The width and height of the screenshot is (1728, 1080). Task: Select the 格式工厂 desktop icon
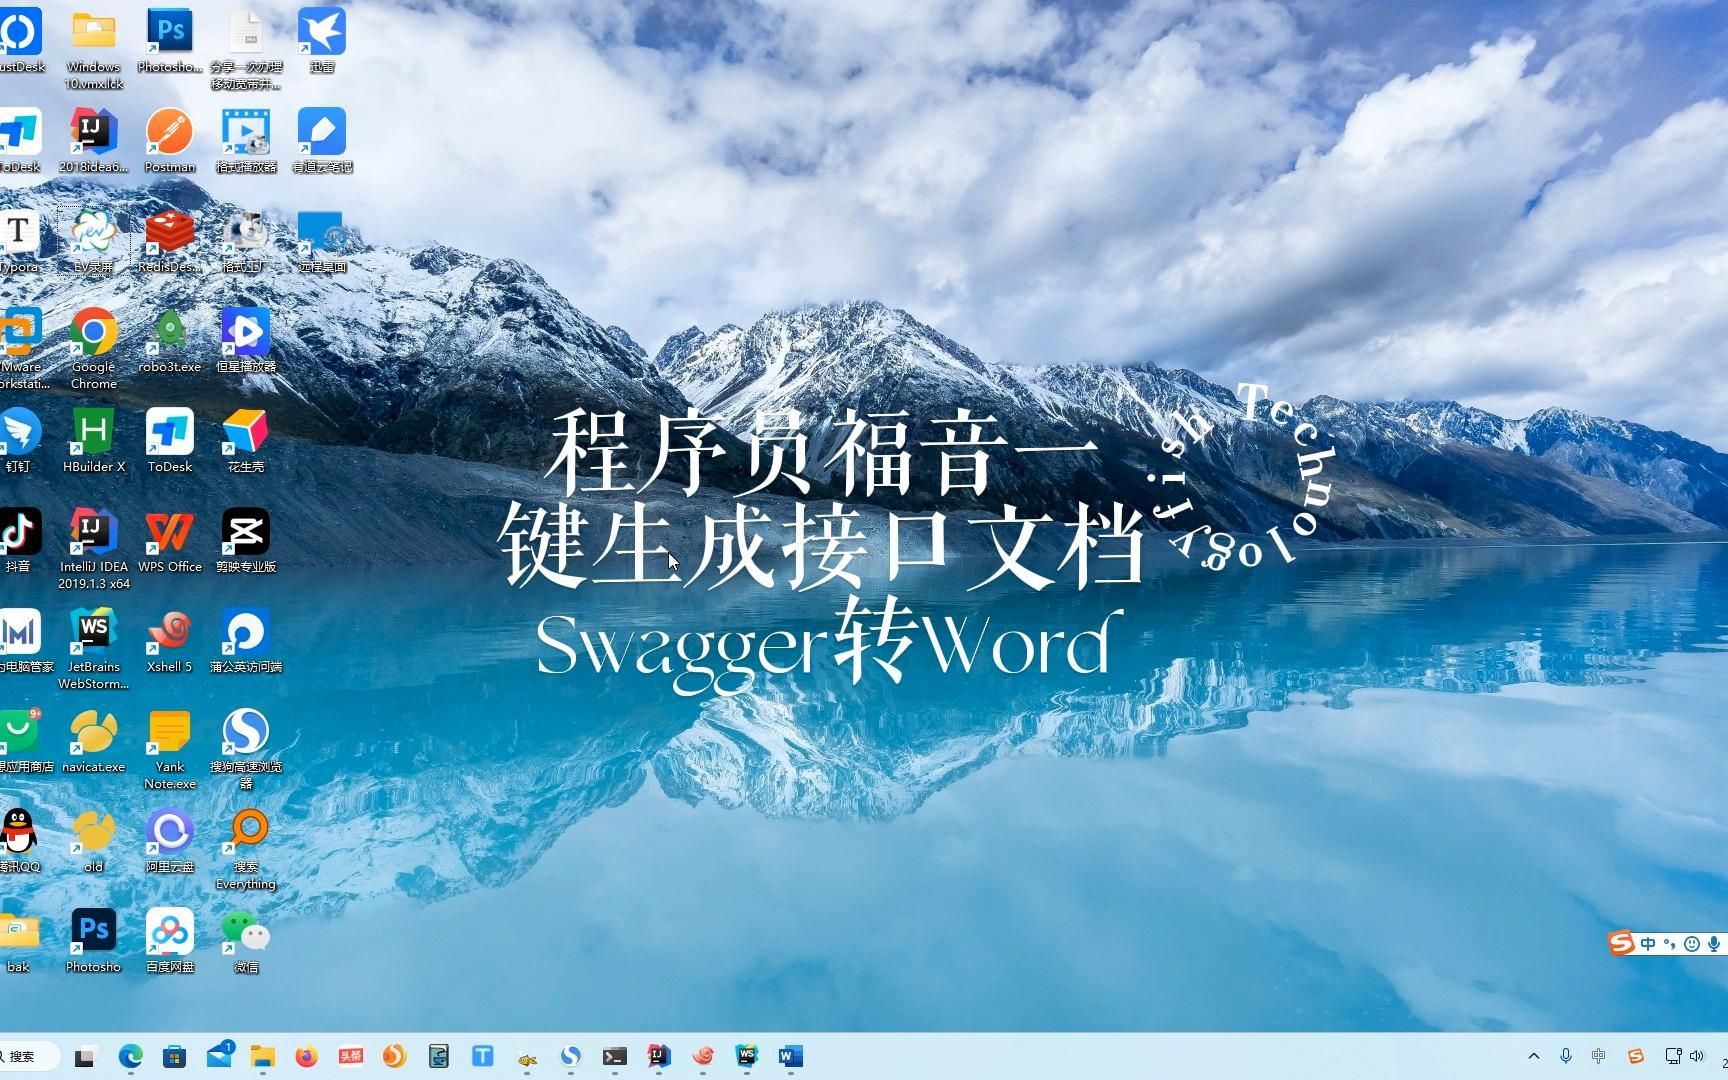pos(245,241)
